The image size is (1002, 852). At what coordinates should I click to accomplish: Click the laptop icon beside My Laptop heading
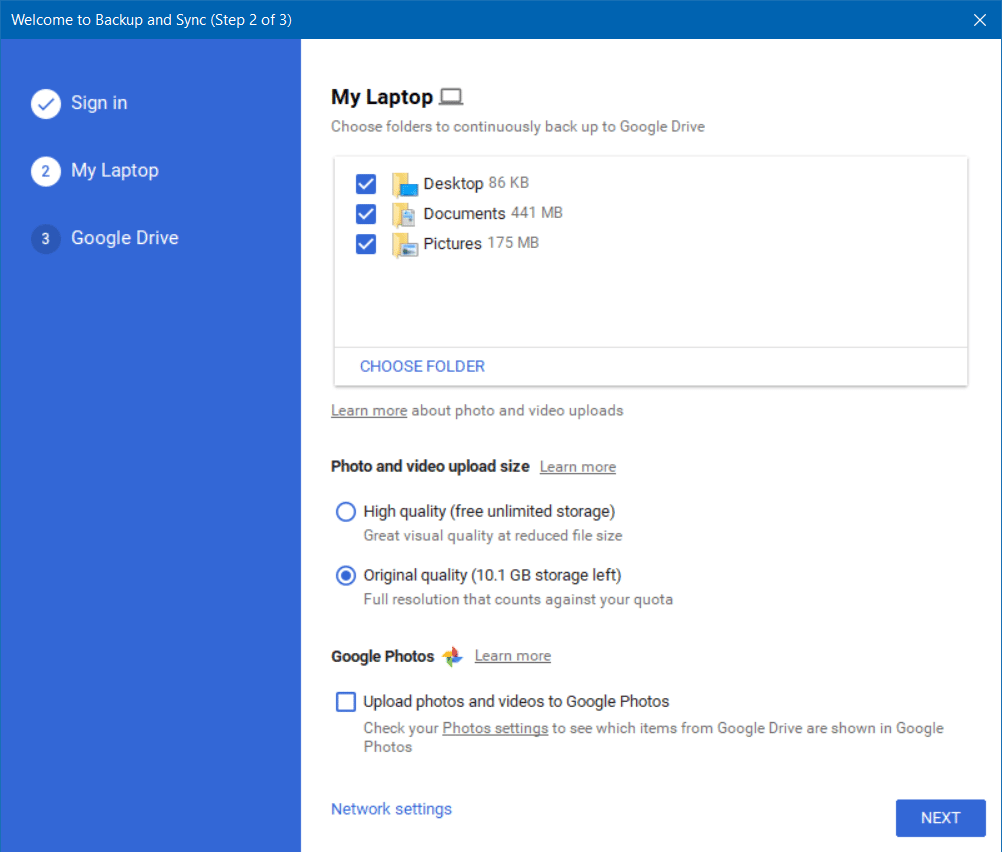[451, 97]
